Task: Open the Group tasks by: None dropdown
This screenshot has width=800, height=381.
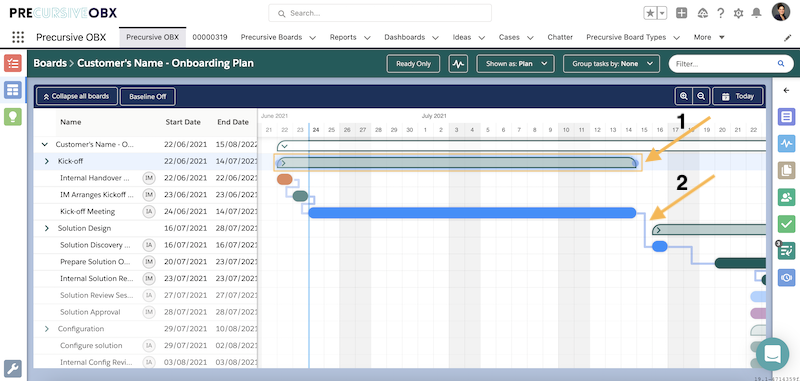Action: coord(611,64)
